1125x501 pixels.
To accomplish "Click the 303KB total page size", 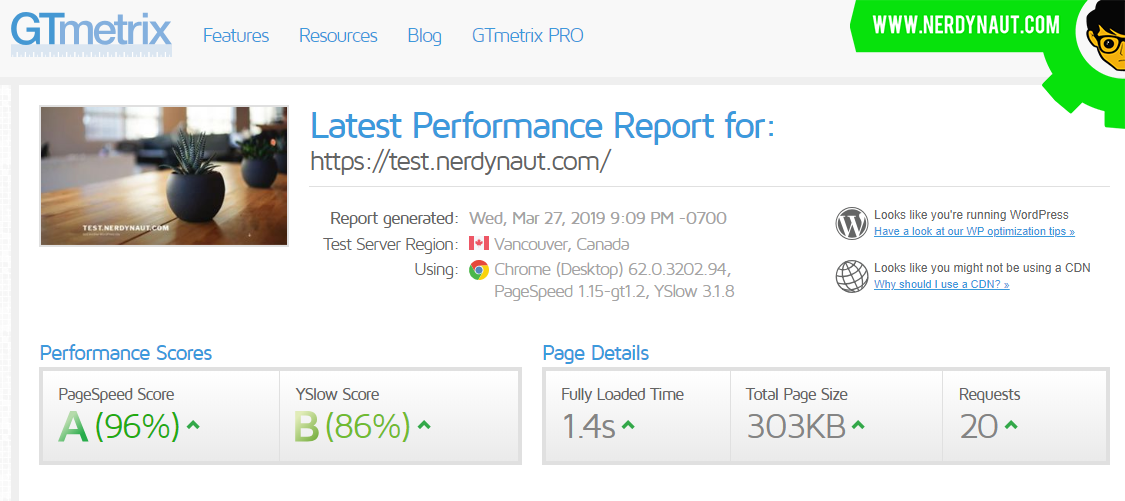I will [x=795, y=427].
